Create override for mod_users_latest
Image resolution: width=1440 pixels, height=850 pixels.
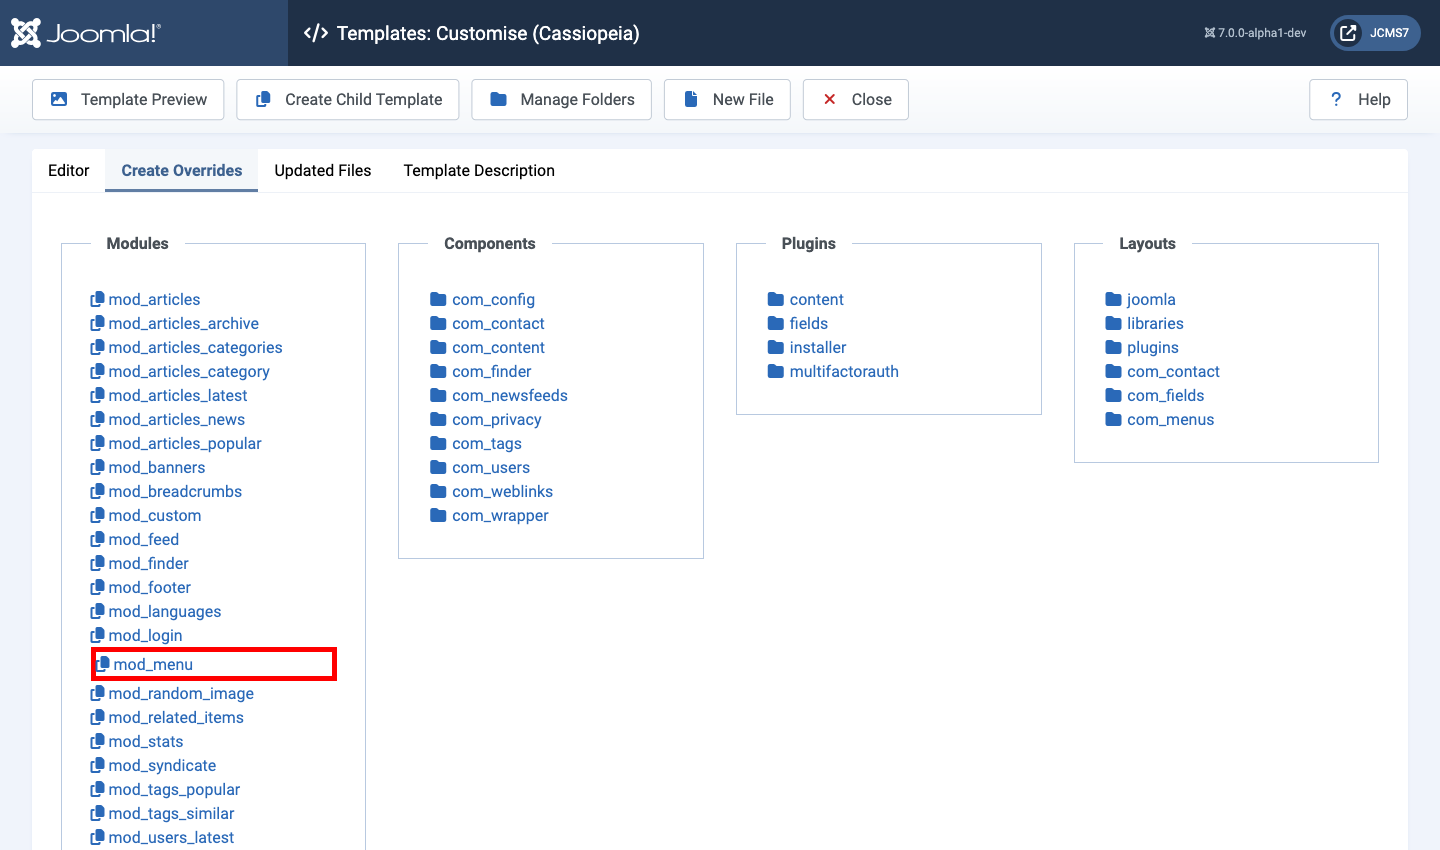click(x=162, y=837)
